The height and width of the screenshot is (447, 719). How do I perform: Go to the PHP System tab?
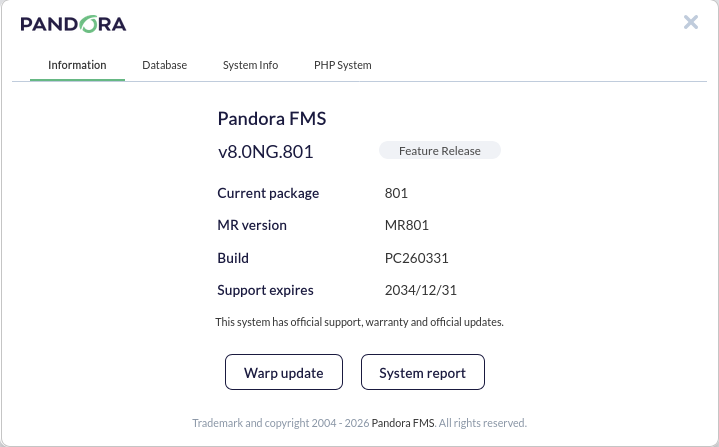343,65
